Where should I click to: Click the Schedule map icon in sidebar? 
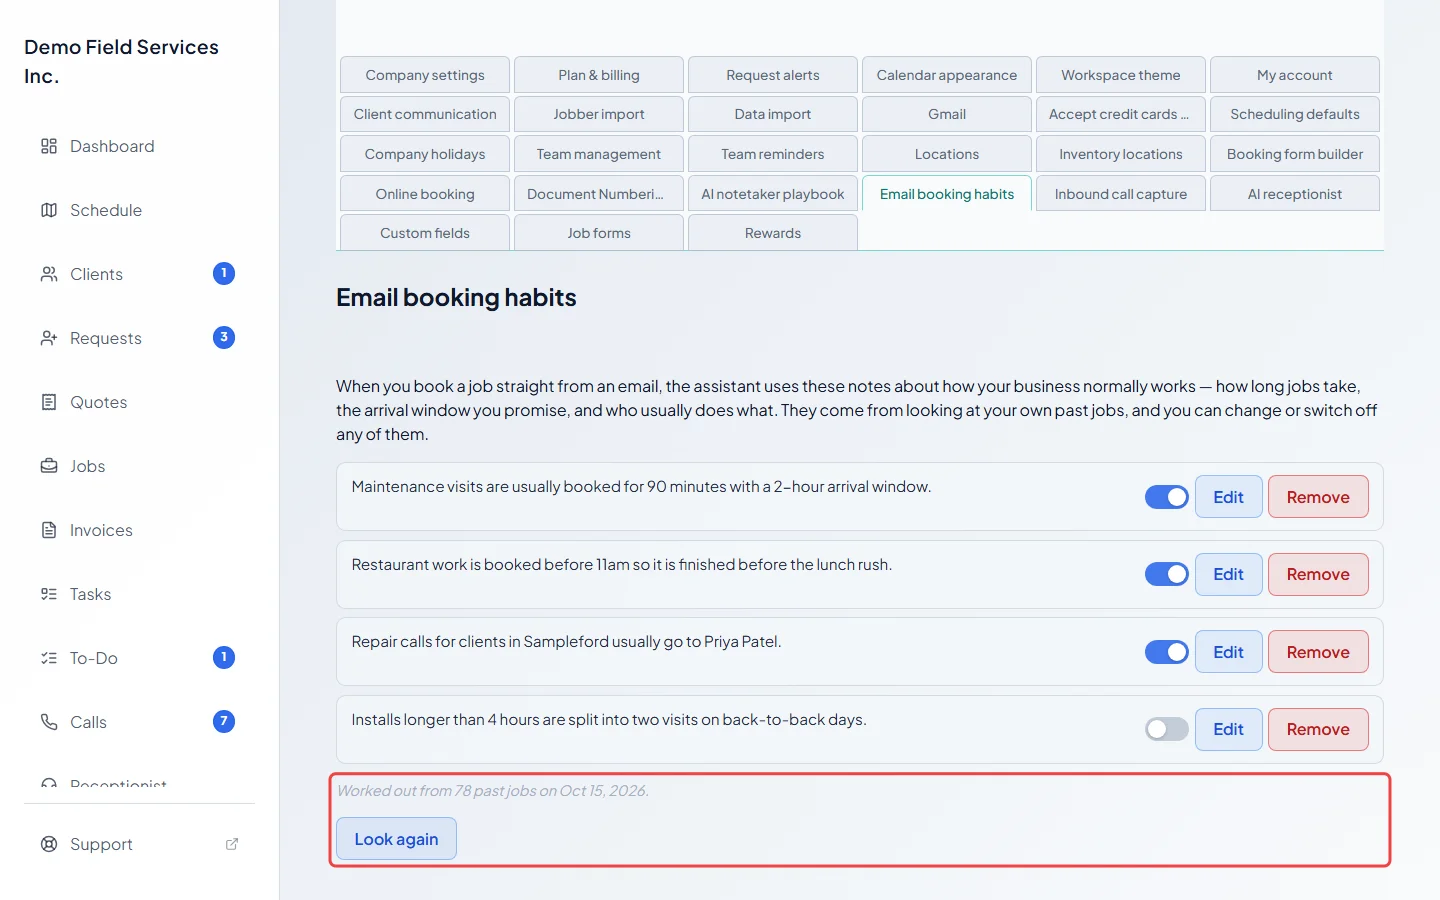point(49,210)
